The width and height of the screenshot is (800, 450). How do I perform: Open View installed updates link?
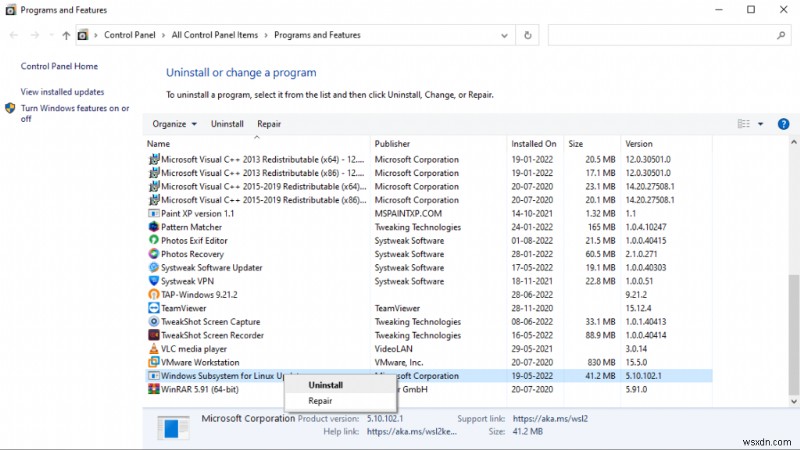coord(62,92)
